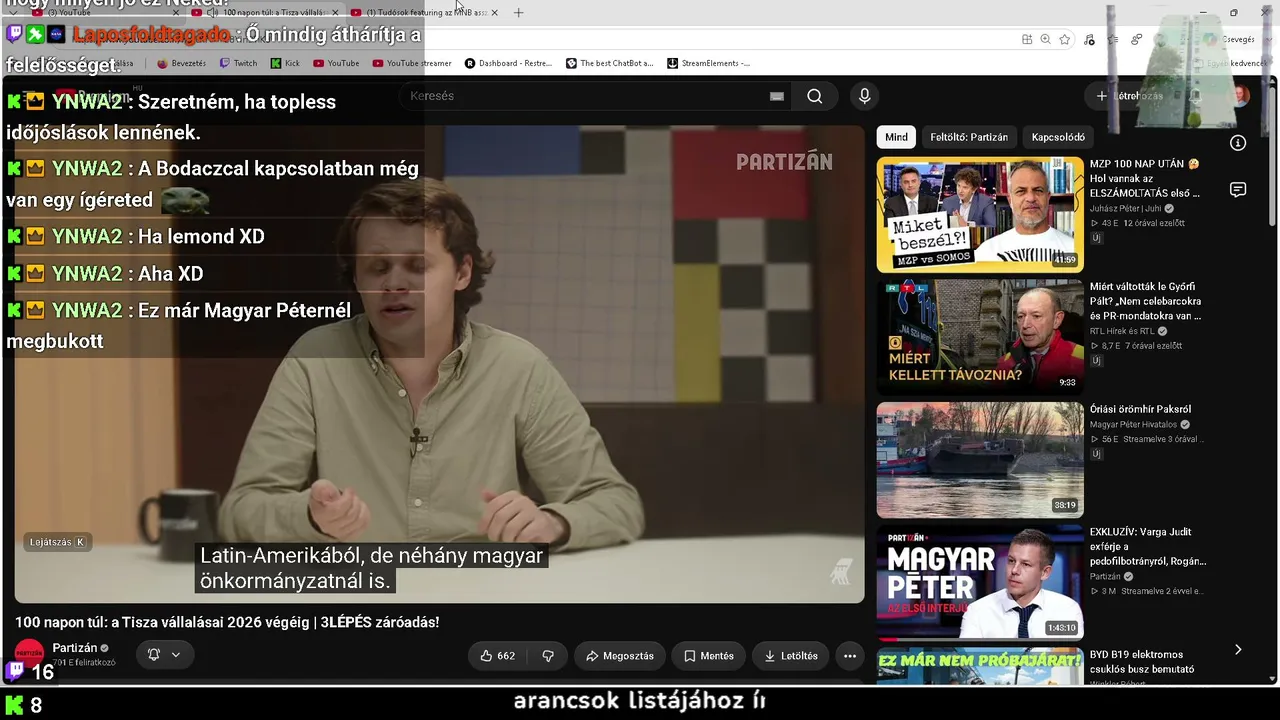Like the video with thumbs-up button
The height and width of the screenshot is (720, 1280).
[497, 656]
